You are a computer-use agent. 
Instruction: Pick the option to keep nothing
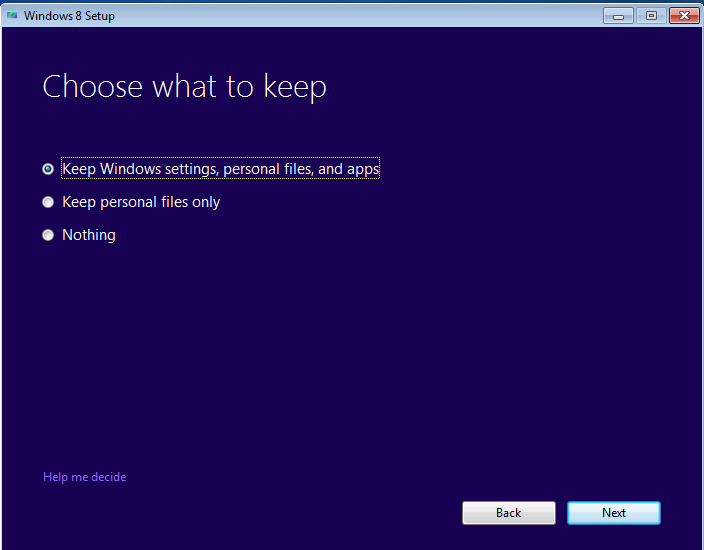tap(48, 235)
